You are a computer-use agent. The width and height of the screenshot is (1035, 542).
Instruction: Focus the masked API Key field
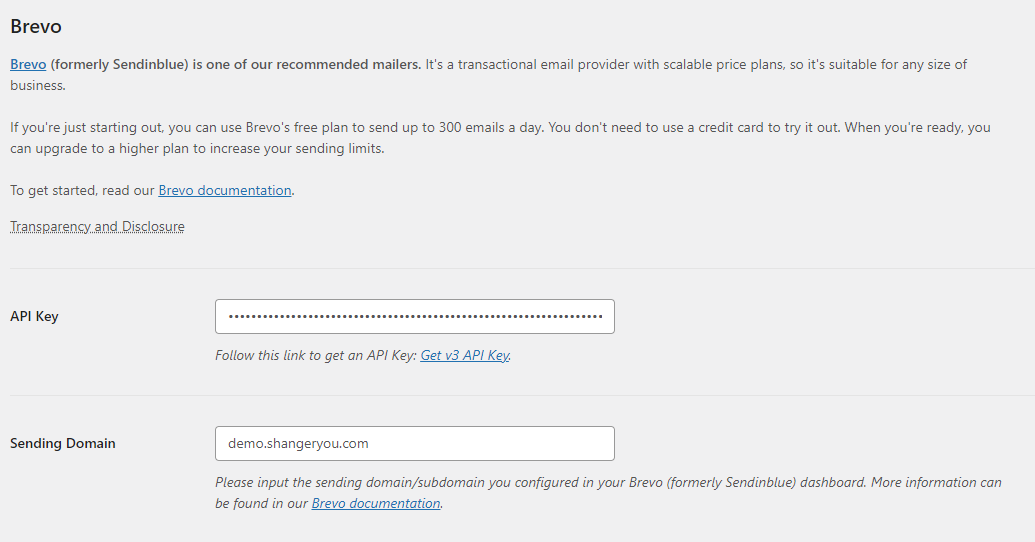pos(415,316)
